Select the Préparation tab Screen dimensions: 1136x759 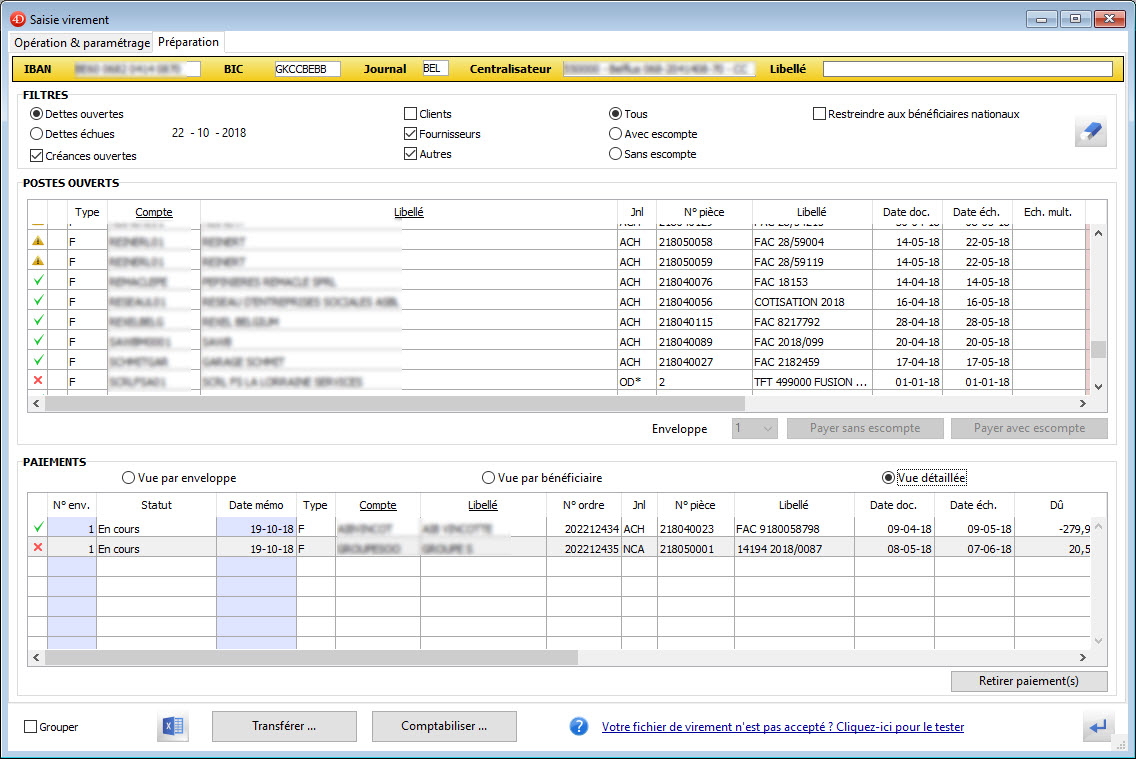pyautogui.click(x=188, y=42)
